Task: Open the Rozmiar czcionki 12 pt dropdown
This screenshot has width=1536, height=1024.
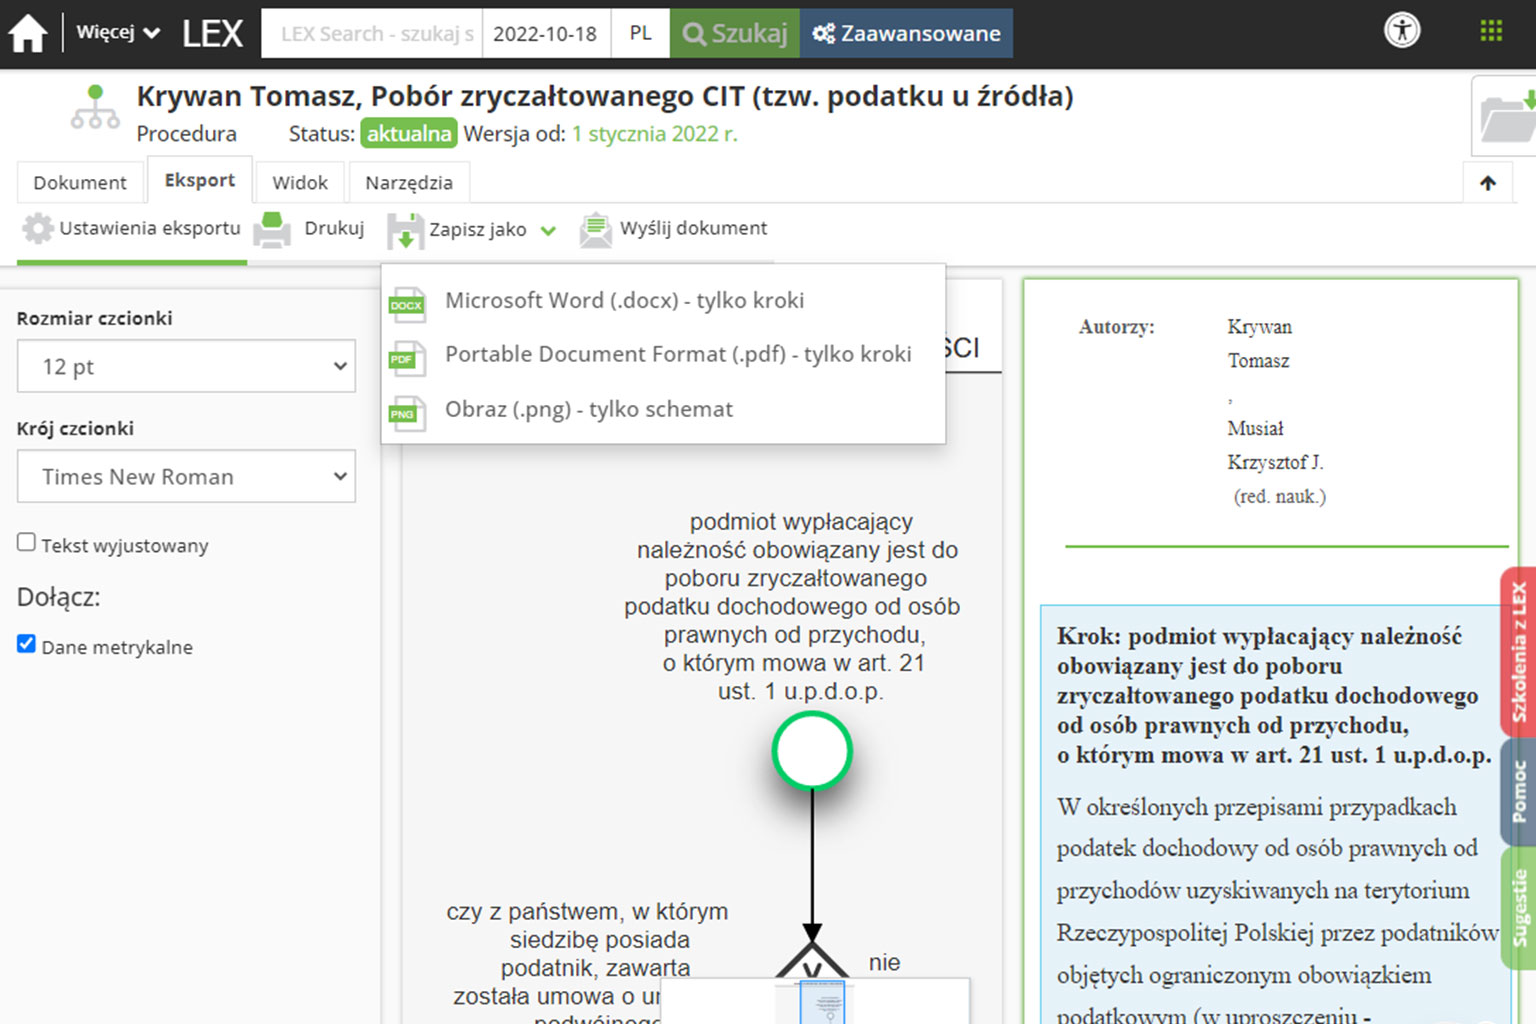Action: pyautogui.click(x=186, y=366)
